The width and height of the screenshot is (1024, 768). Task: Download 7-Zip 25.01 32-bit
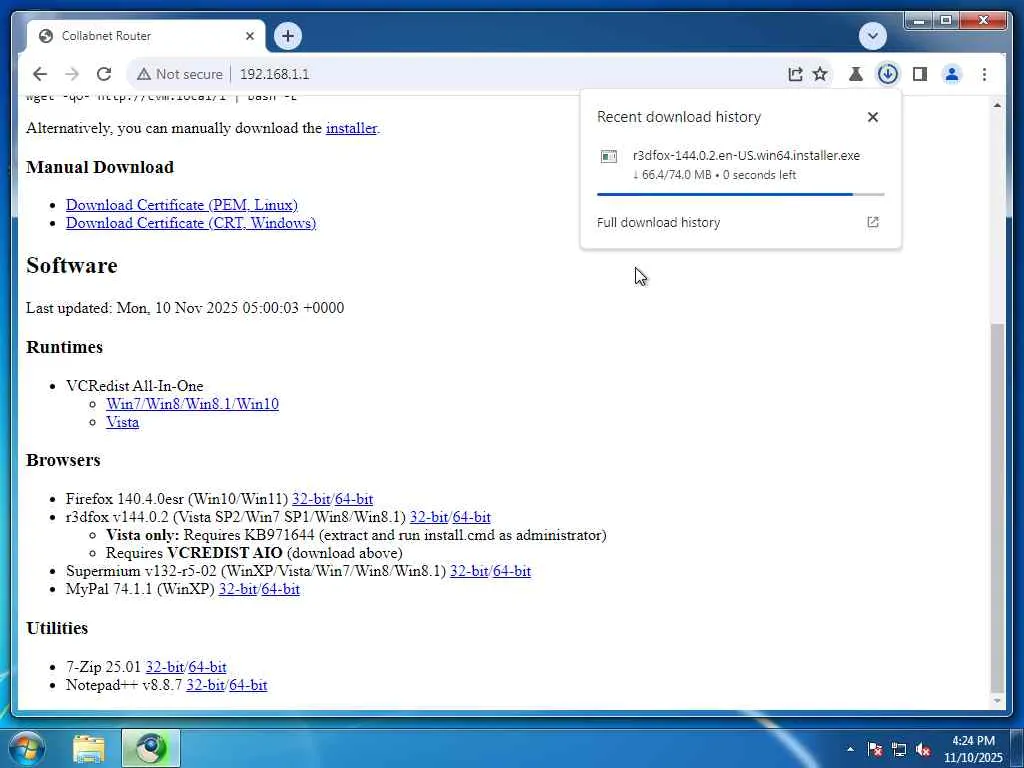(165, 667)
